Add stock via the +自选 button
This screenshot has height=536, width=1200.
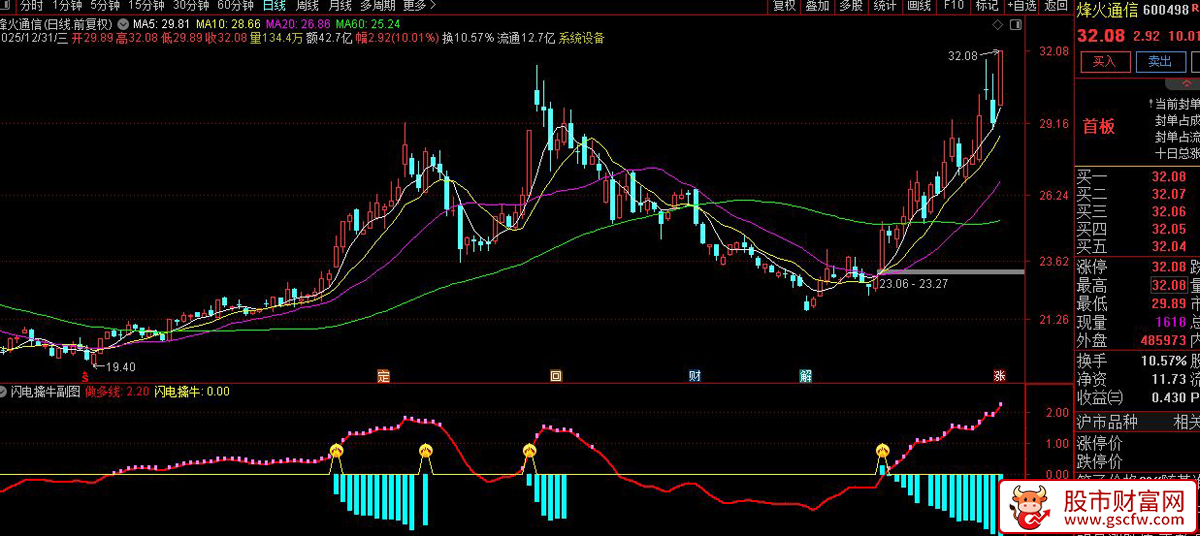tap(1021, 6)
